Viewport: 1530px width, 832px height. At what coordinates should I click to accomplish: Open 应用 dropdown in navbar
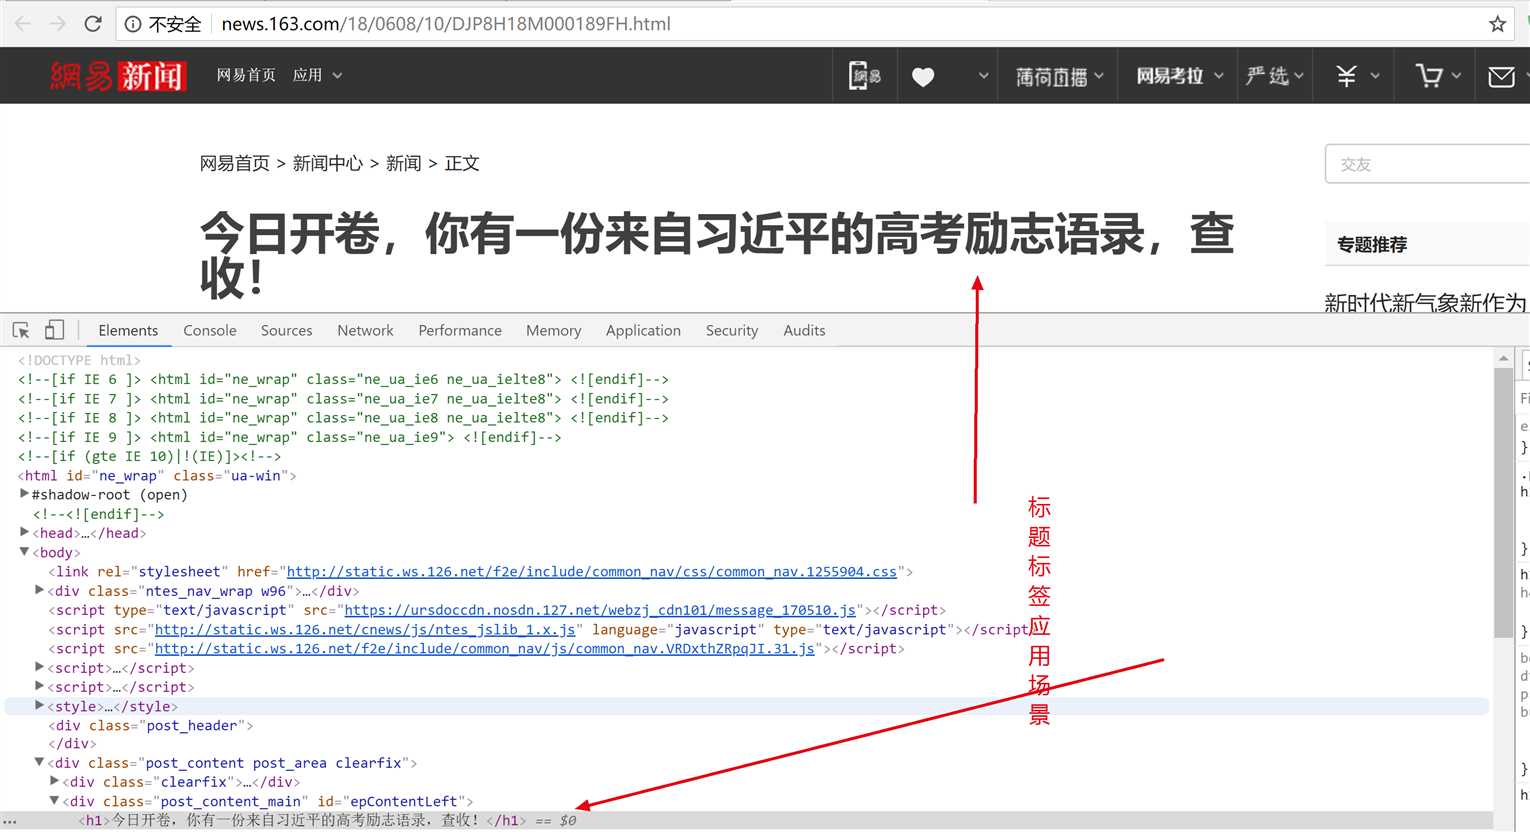tap(317, 75)
